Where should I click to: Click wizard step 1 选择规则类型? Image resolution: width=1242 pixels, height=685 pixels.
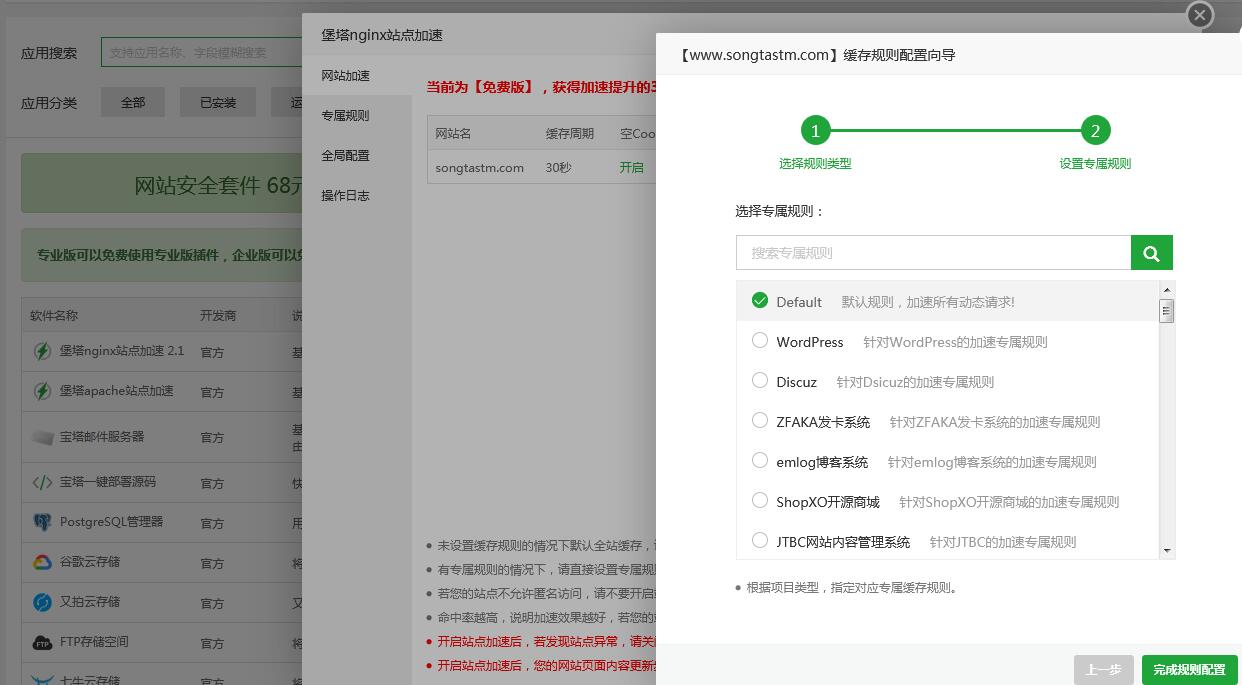(815, 130)
